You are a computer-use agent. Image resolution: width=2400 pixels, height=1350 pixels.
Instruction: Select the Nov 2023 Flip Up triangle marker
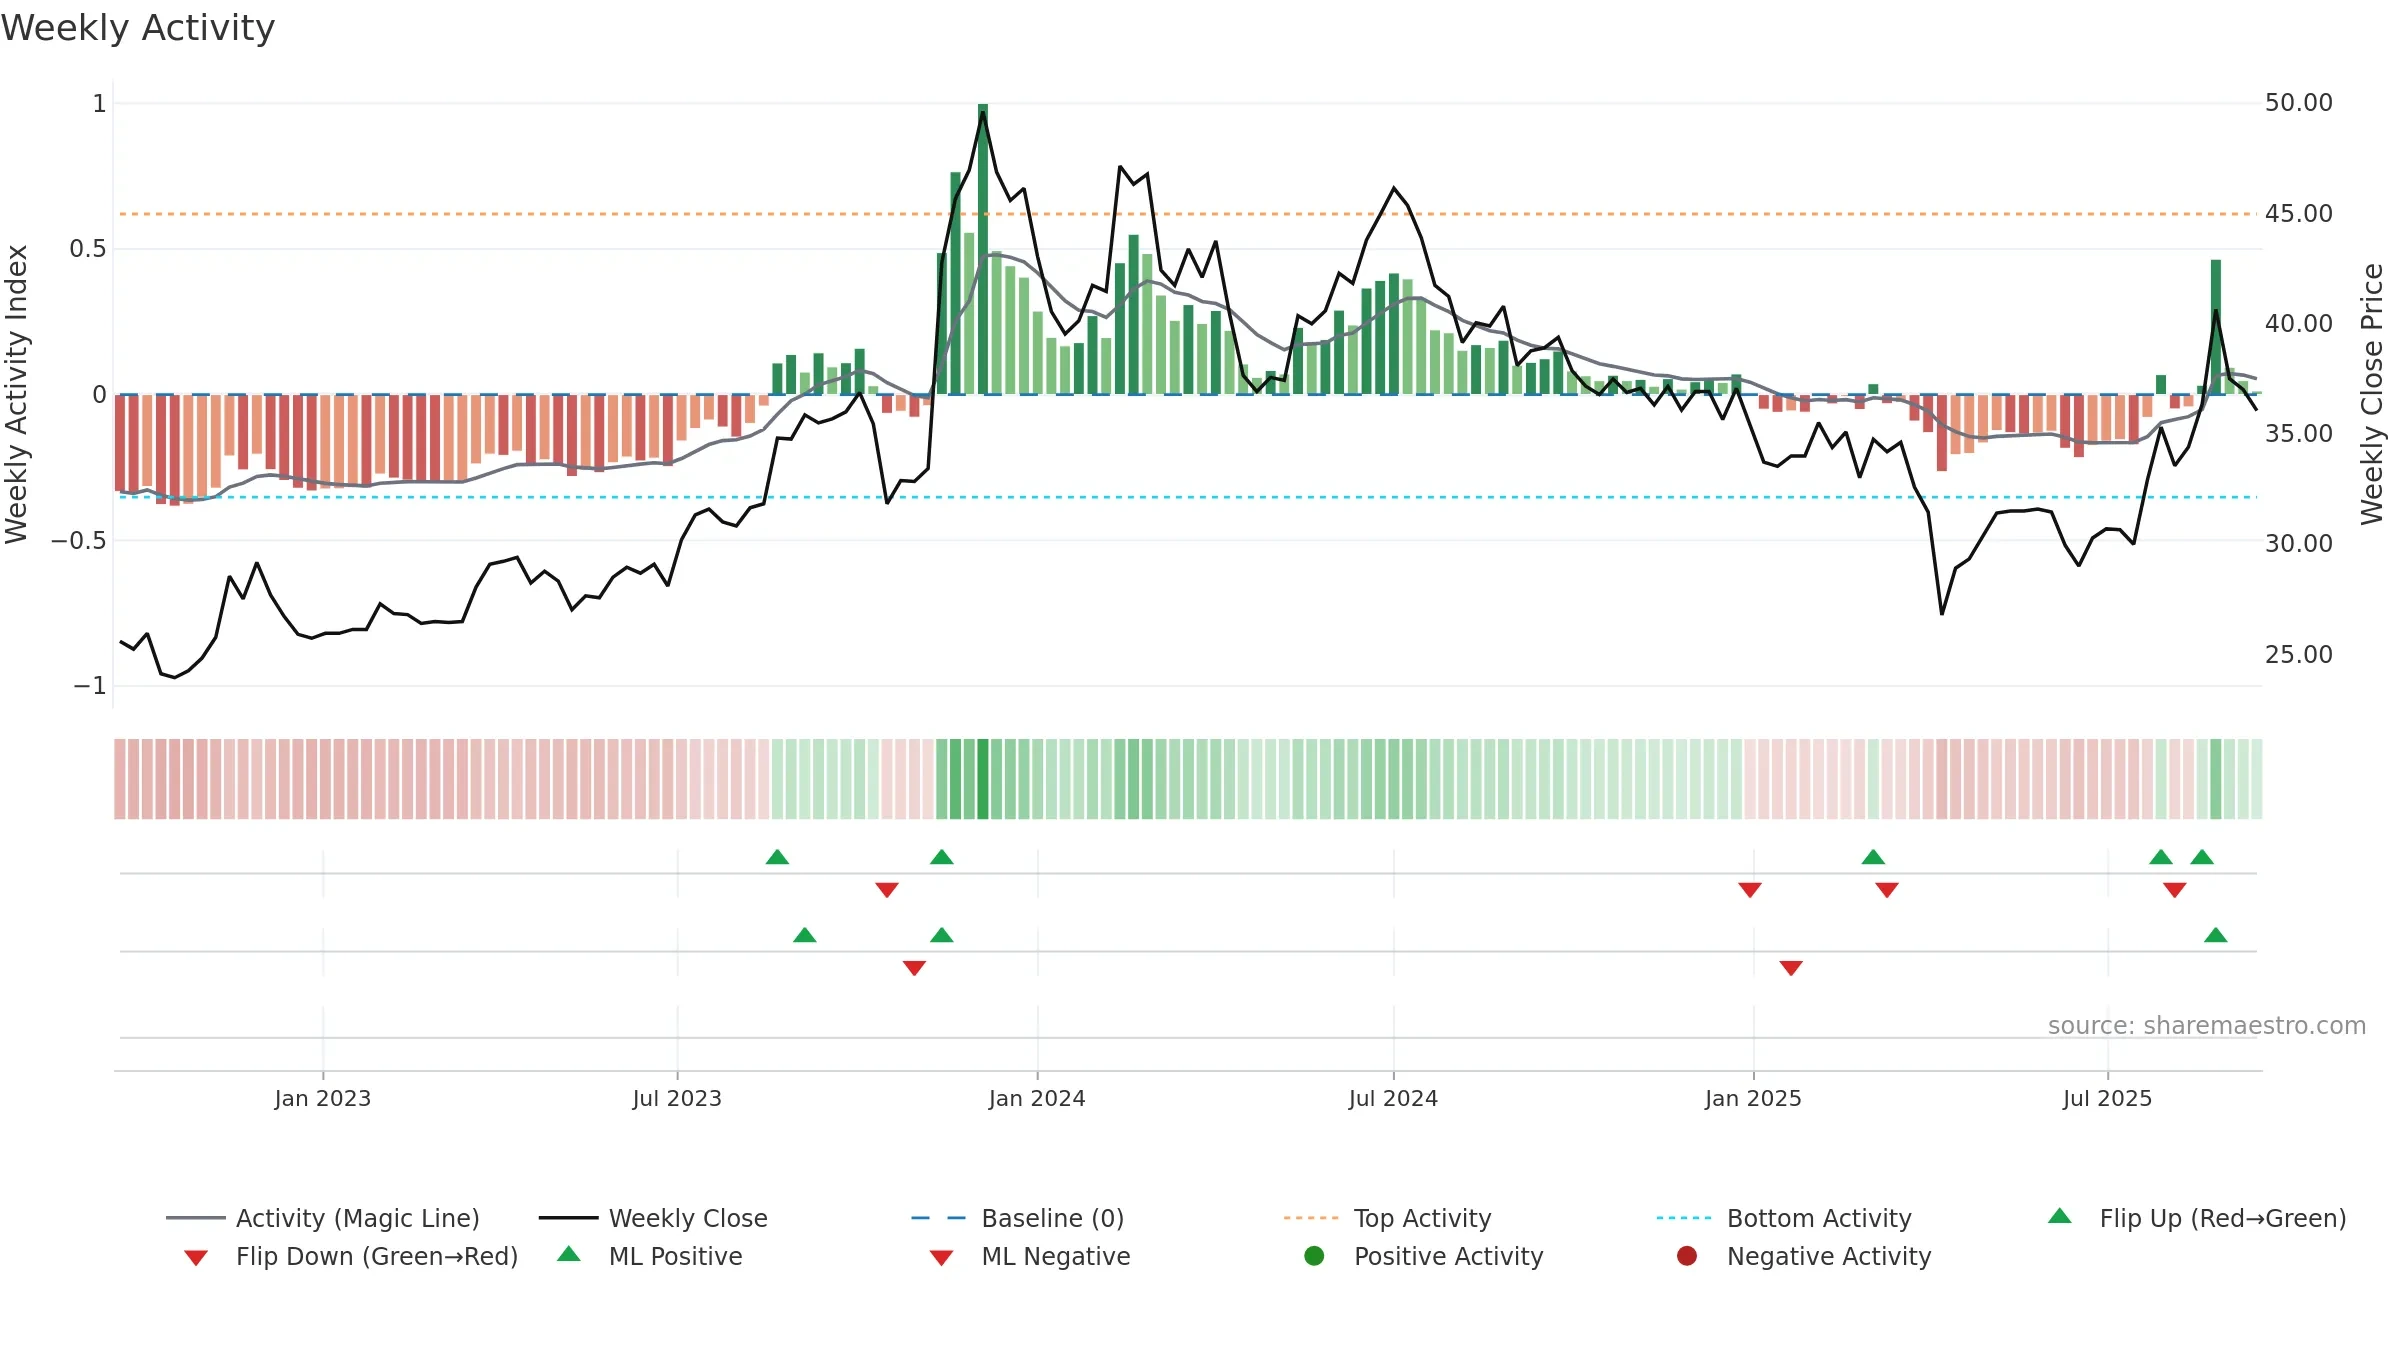[942, 857]
